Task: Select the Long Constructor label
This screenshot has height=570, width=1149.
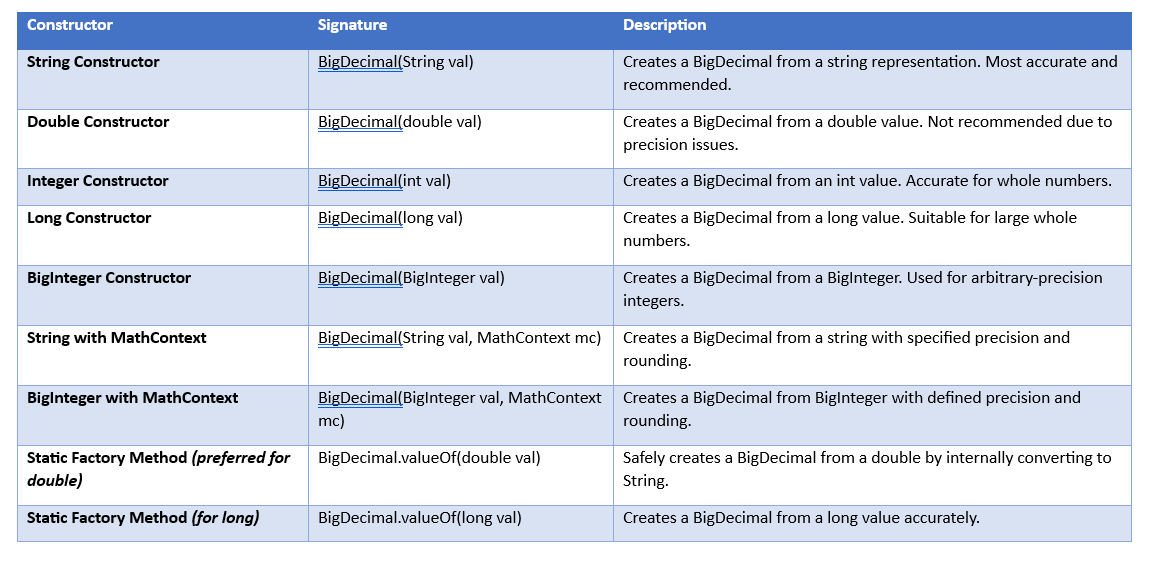Action: tap(89, 218)
